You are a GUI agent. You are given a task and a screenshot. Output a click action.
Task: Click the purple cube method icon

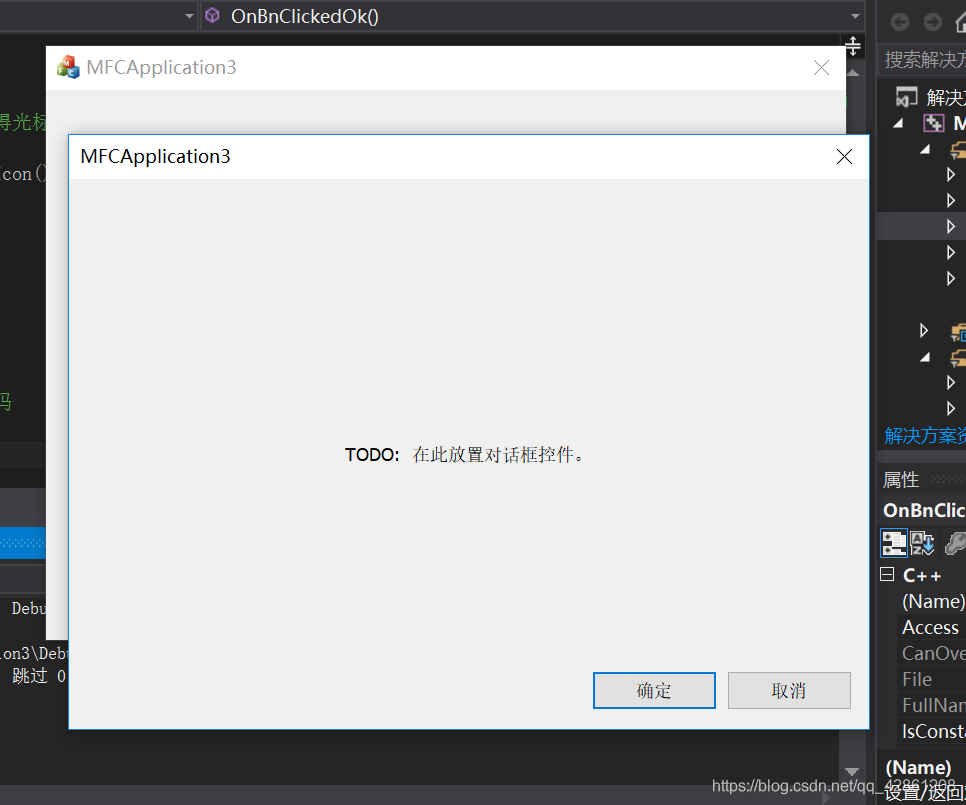tap(213, 15)
